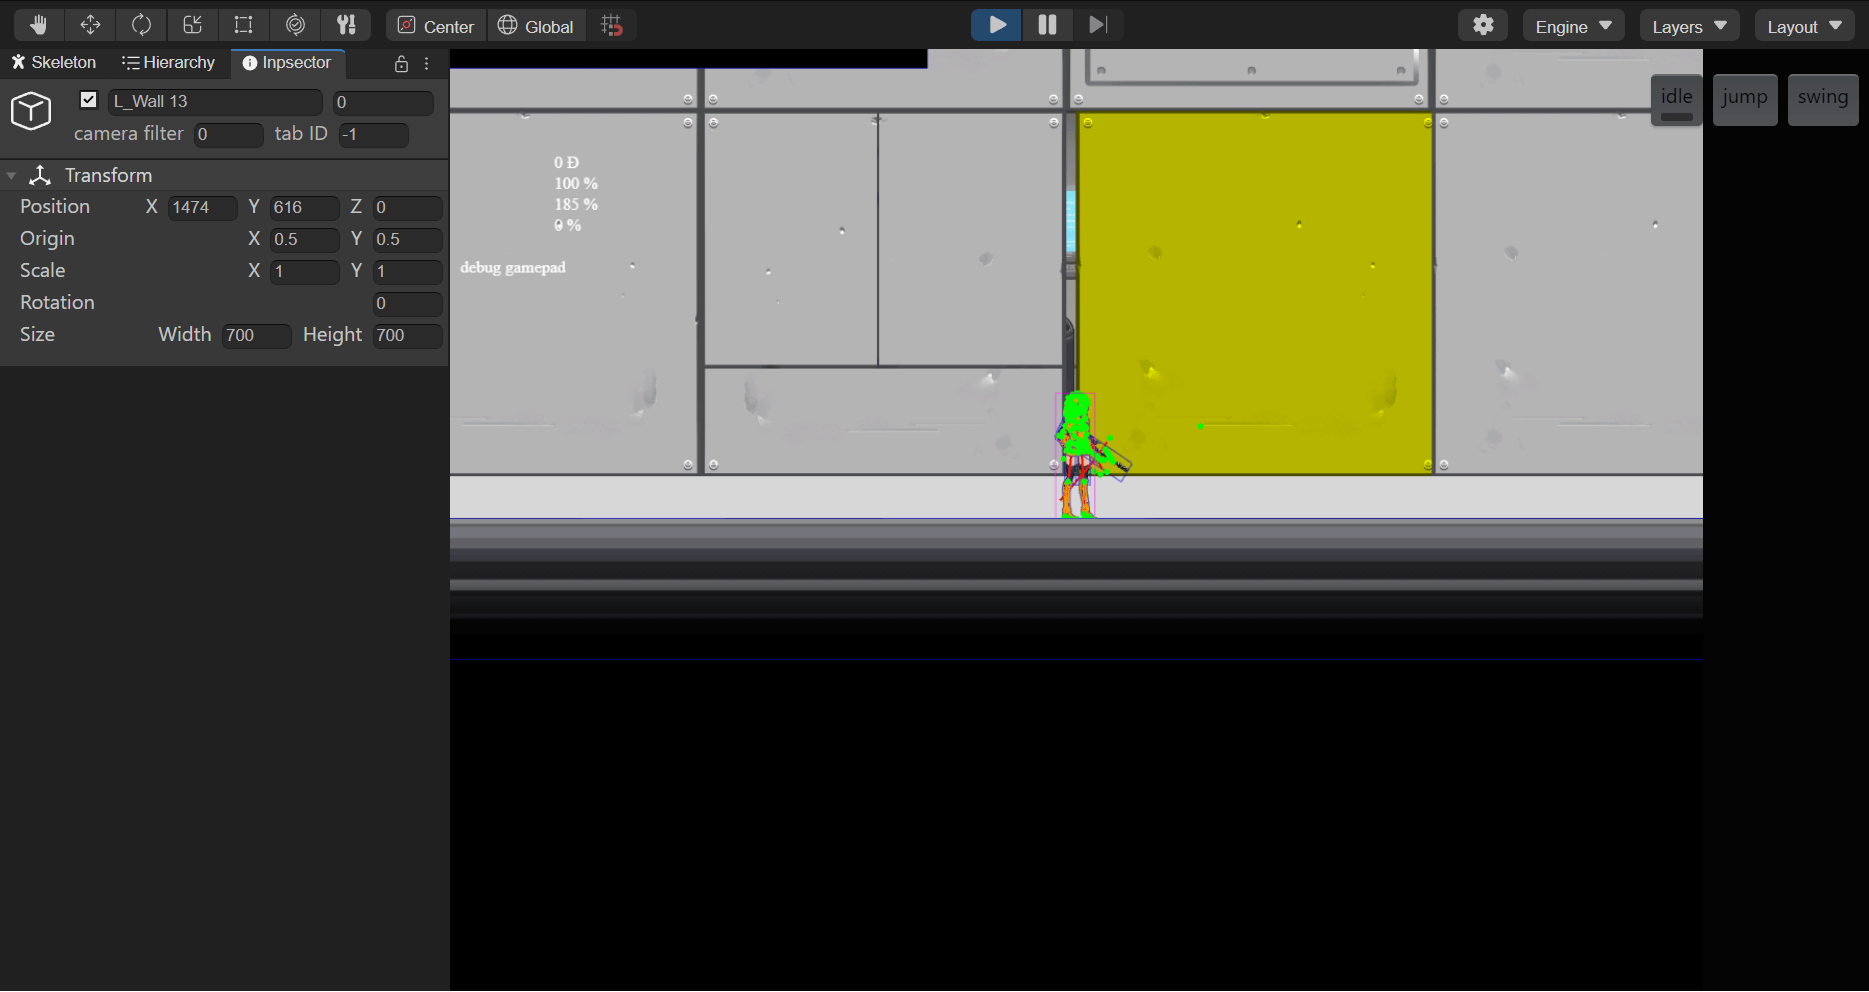1869x992 pixels.
Task: Select the Move tool
Action: (90, 25)
